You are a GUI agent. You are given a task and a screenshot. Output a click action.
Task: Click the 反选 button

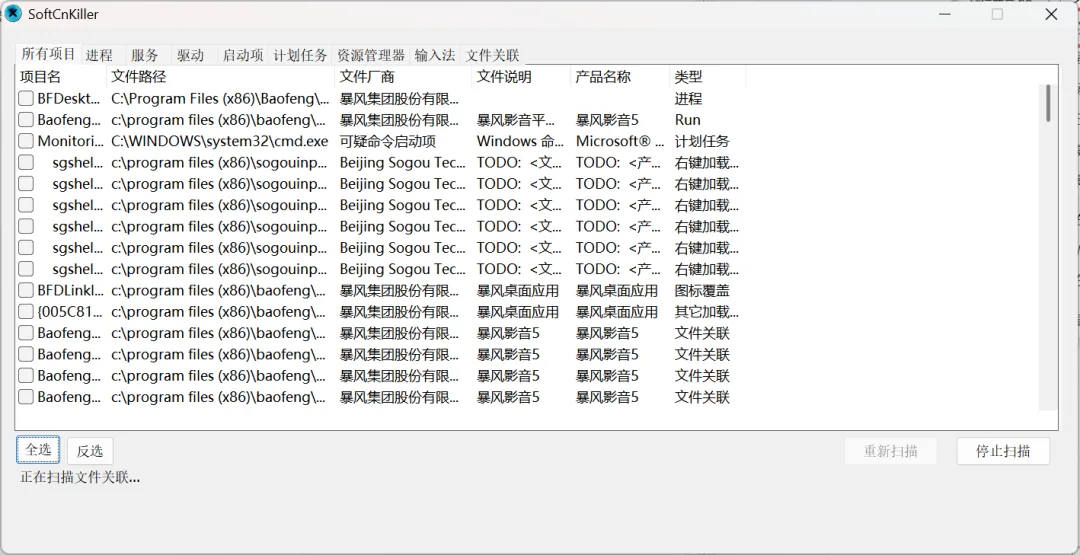90,451
